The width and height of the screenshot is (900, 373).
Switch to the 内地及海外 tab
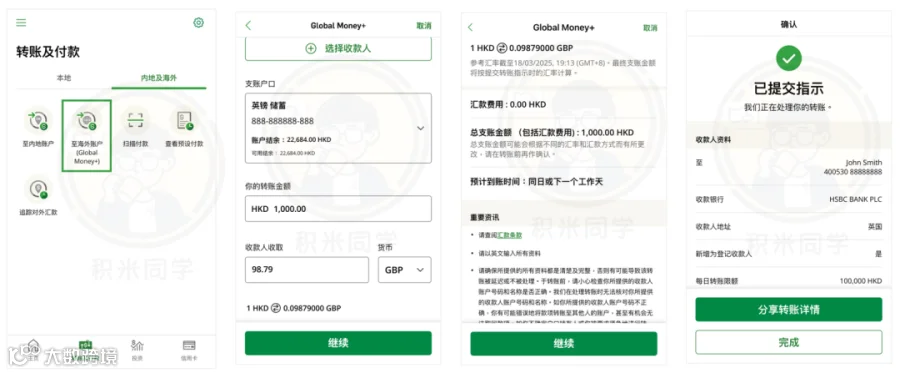point(159,78)
